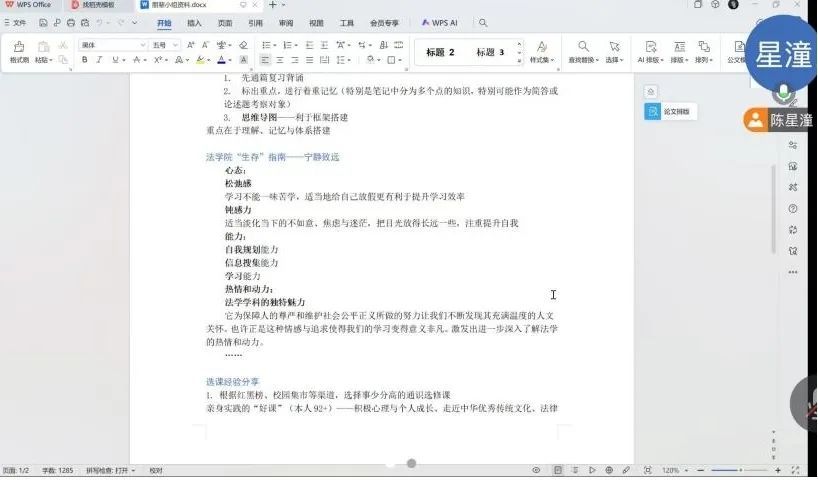Toggle eye-protection view icon in the status bar
This screenshot has width=818, height=486.
click(x=536, y=470)
